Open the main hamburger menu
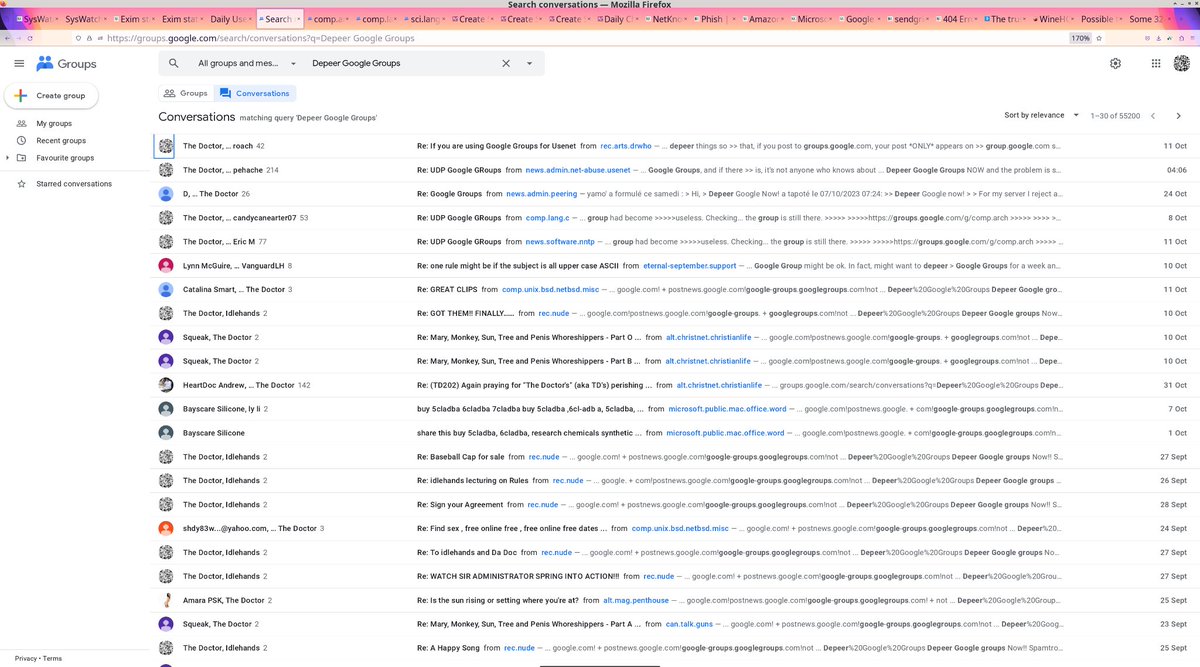This screenshot has height=667, width=1200. point(18,63)
